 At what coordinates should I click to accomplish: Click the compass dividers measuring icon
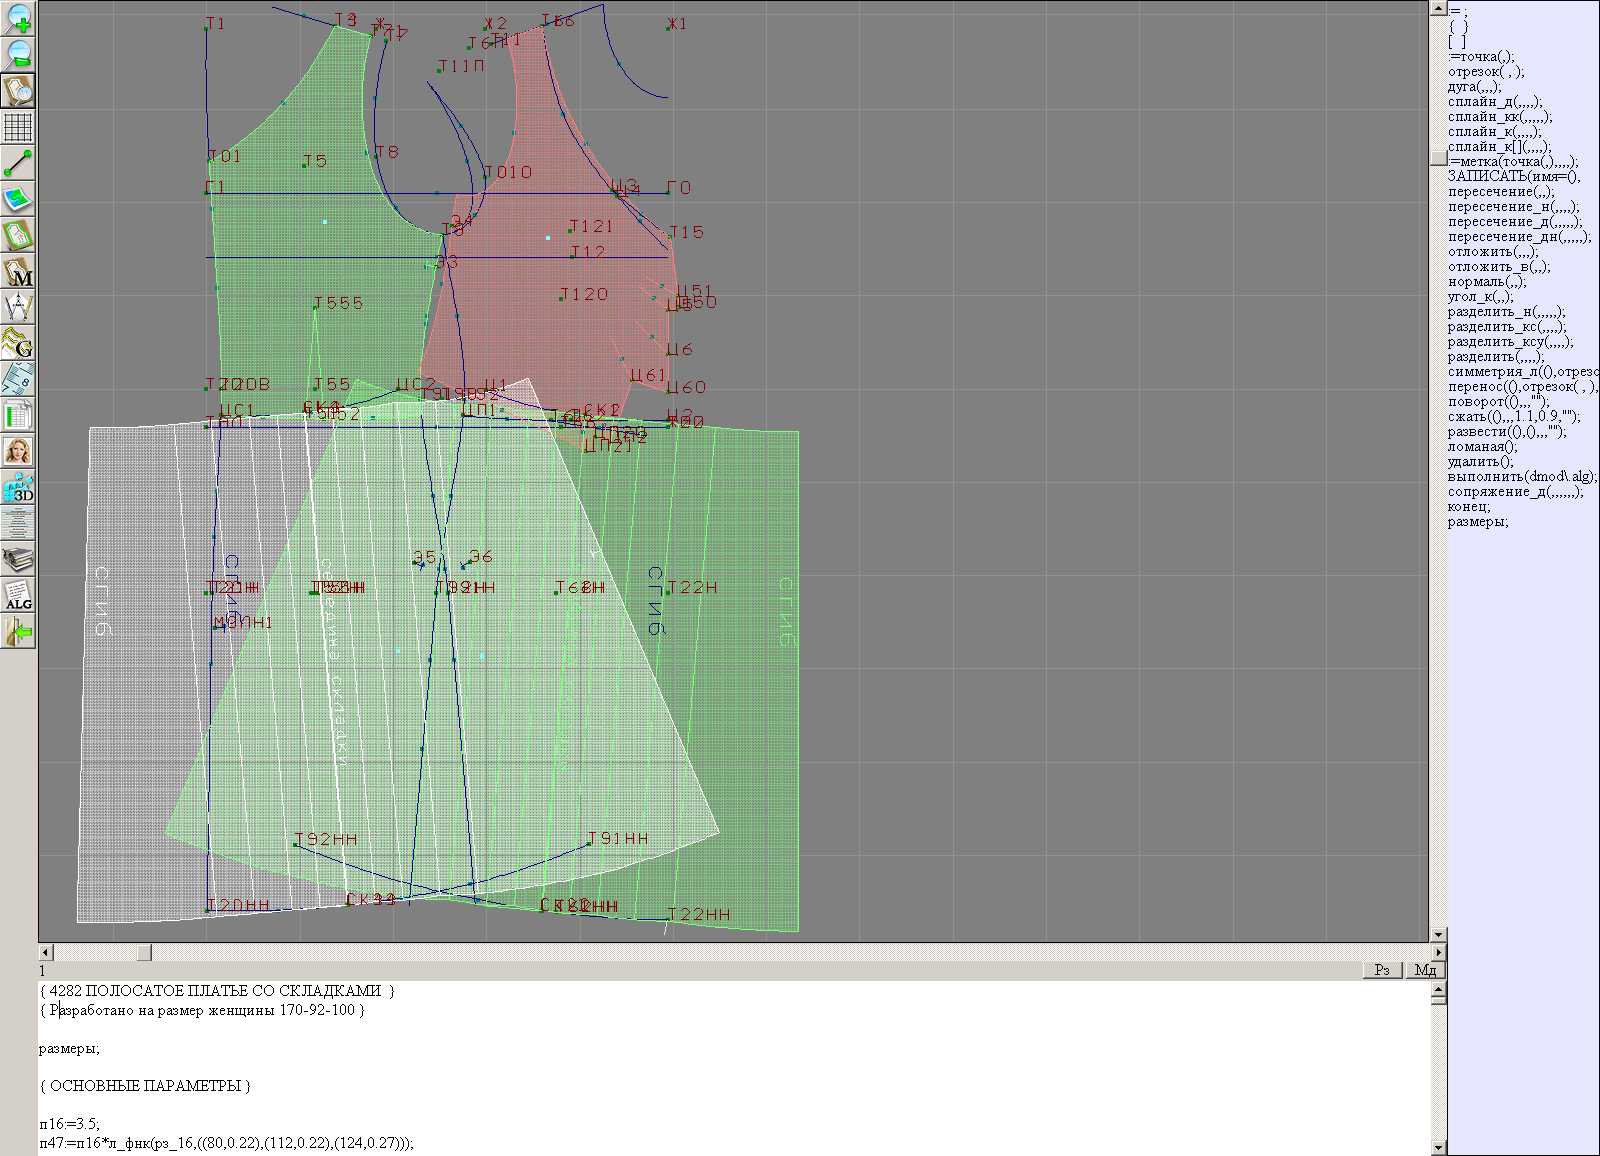18,307
